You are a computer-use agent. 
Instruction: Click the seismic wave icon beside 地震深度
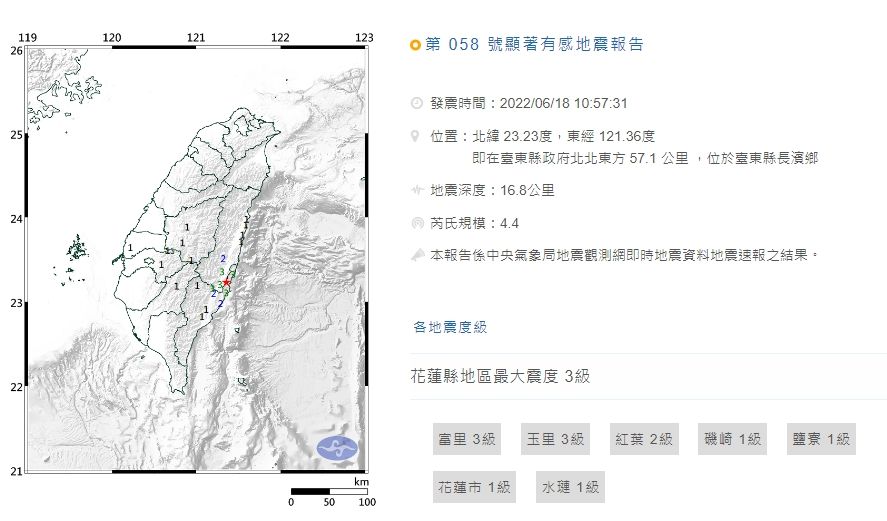417,190
